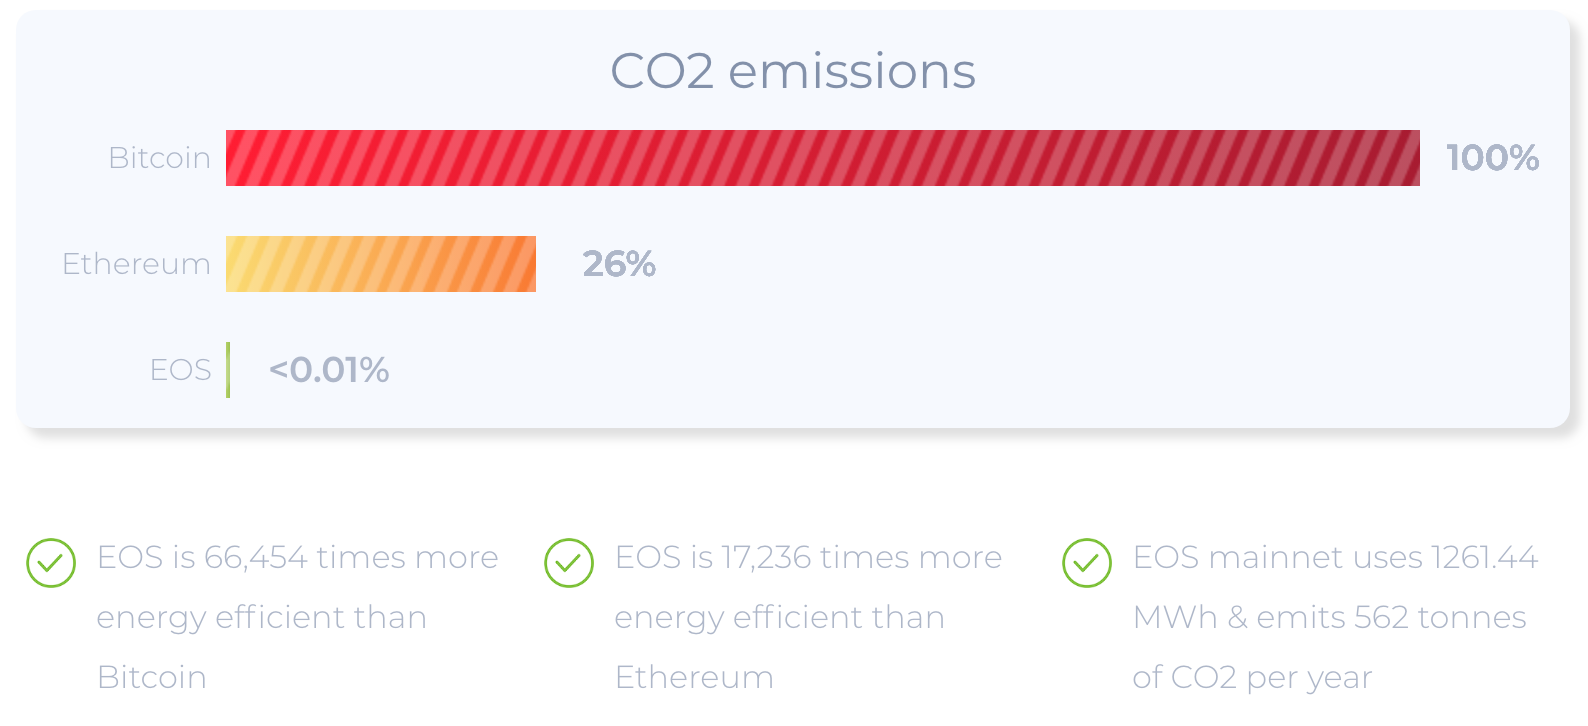Click the Bitcoin row label
This screenshot has width=1588, height=726.
pos(160,158)
